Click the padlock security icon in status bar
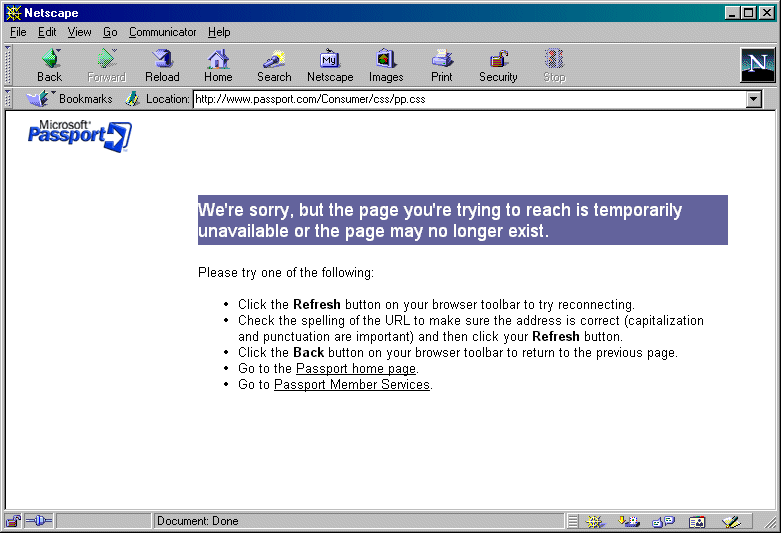The image size is (781, 533). click(x=14, y=521)
